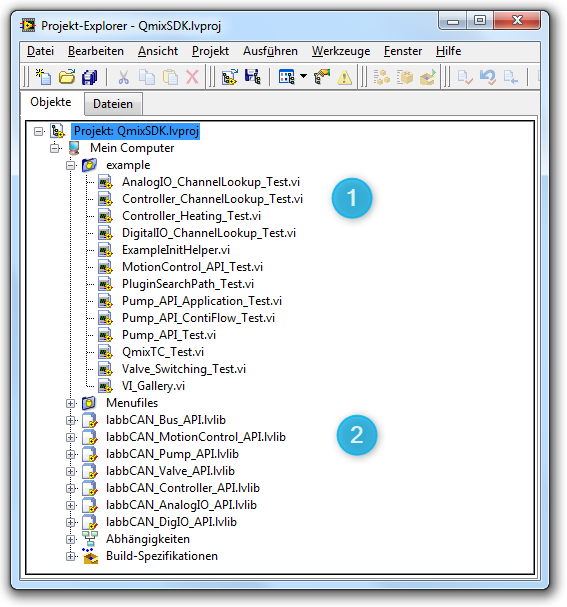Select Pump_API_Application_Test.vi
The image size is (567, 607).
click(x=202, y=301)
